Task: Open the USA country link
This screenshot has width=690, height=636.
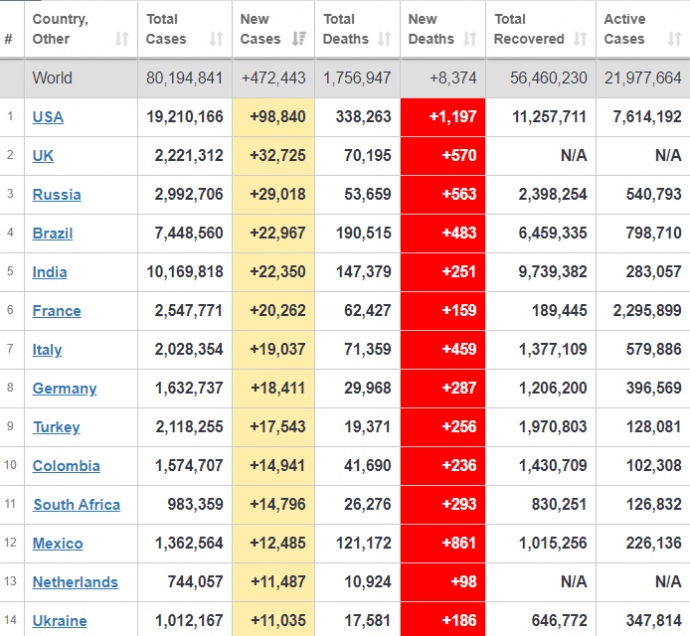Action: (48, 117)
